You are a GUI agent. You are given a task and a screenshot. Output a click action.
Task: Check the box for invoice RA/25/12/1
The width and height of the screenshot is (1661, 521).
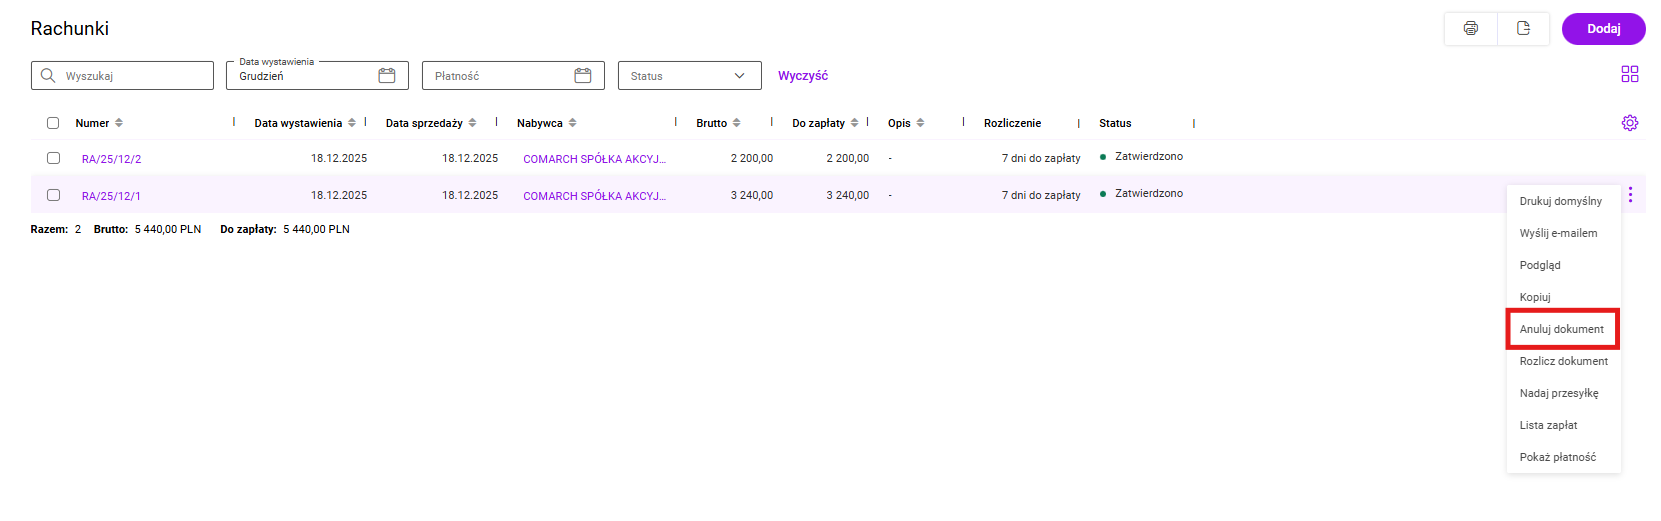[x=53, y=195]
